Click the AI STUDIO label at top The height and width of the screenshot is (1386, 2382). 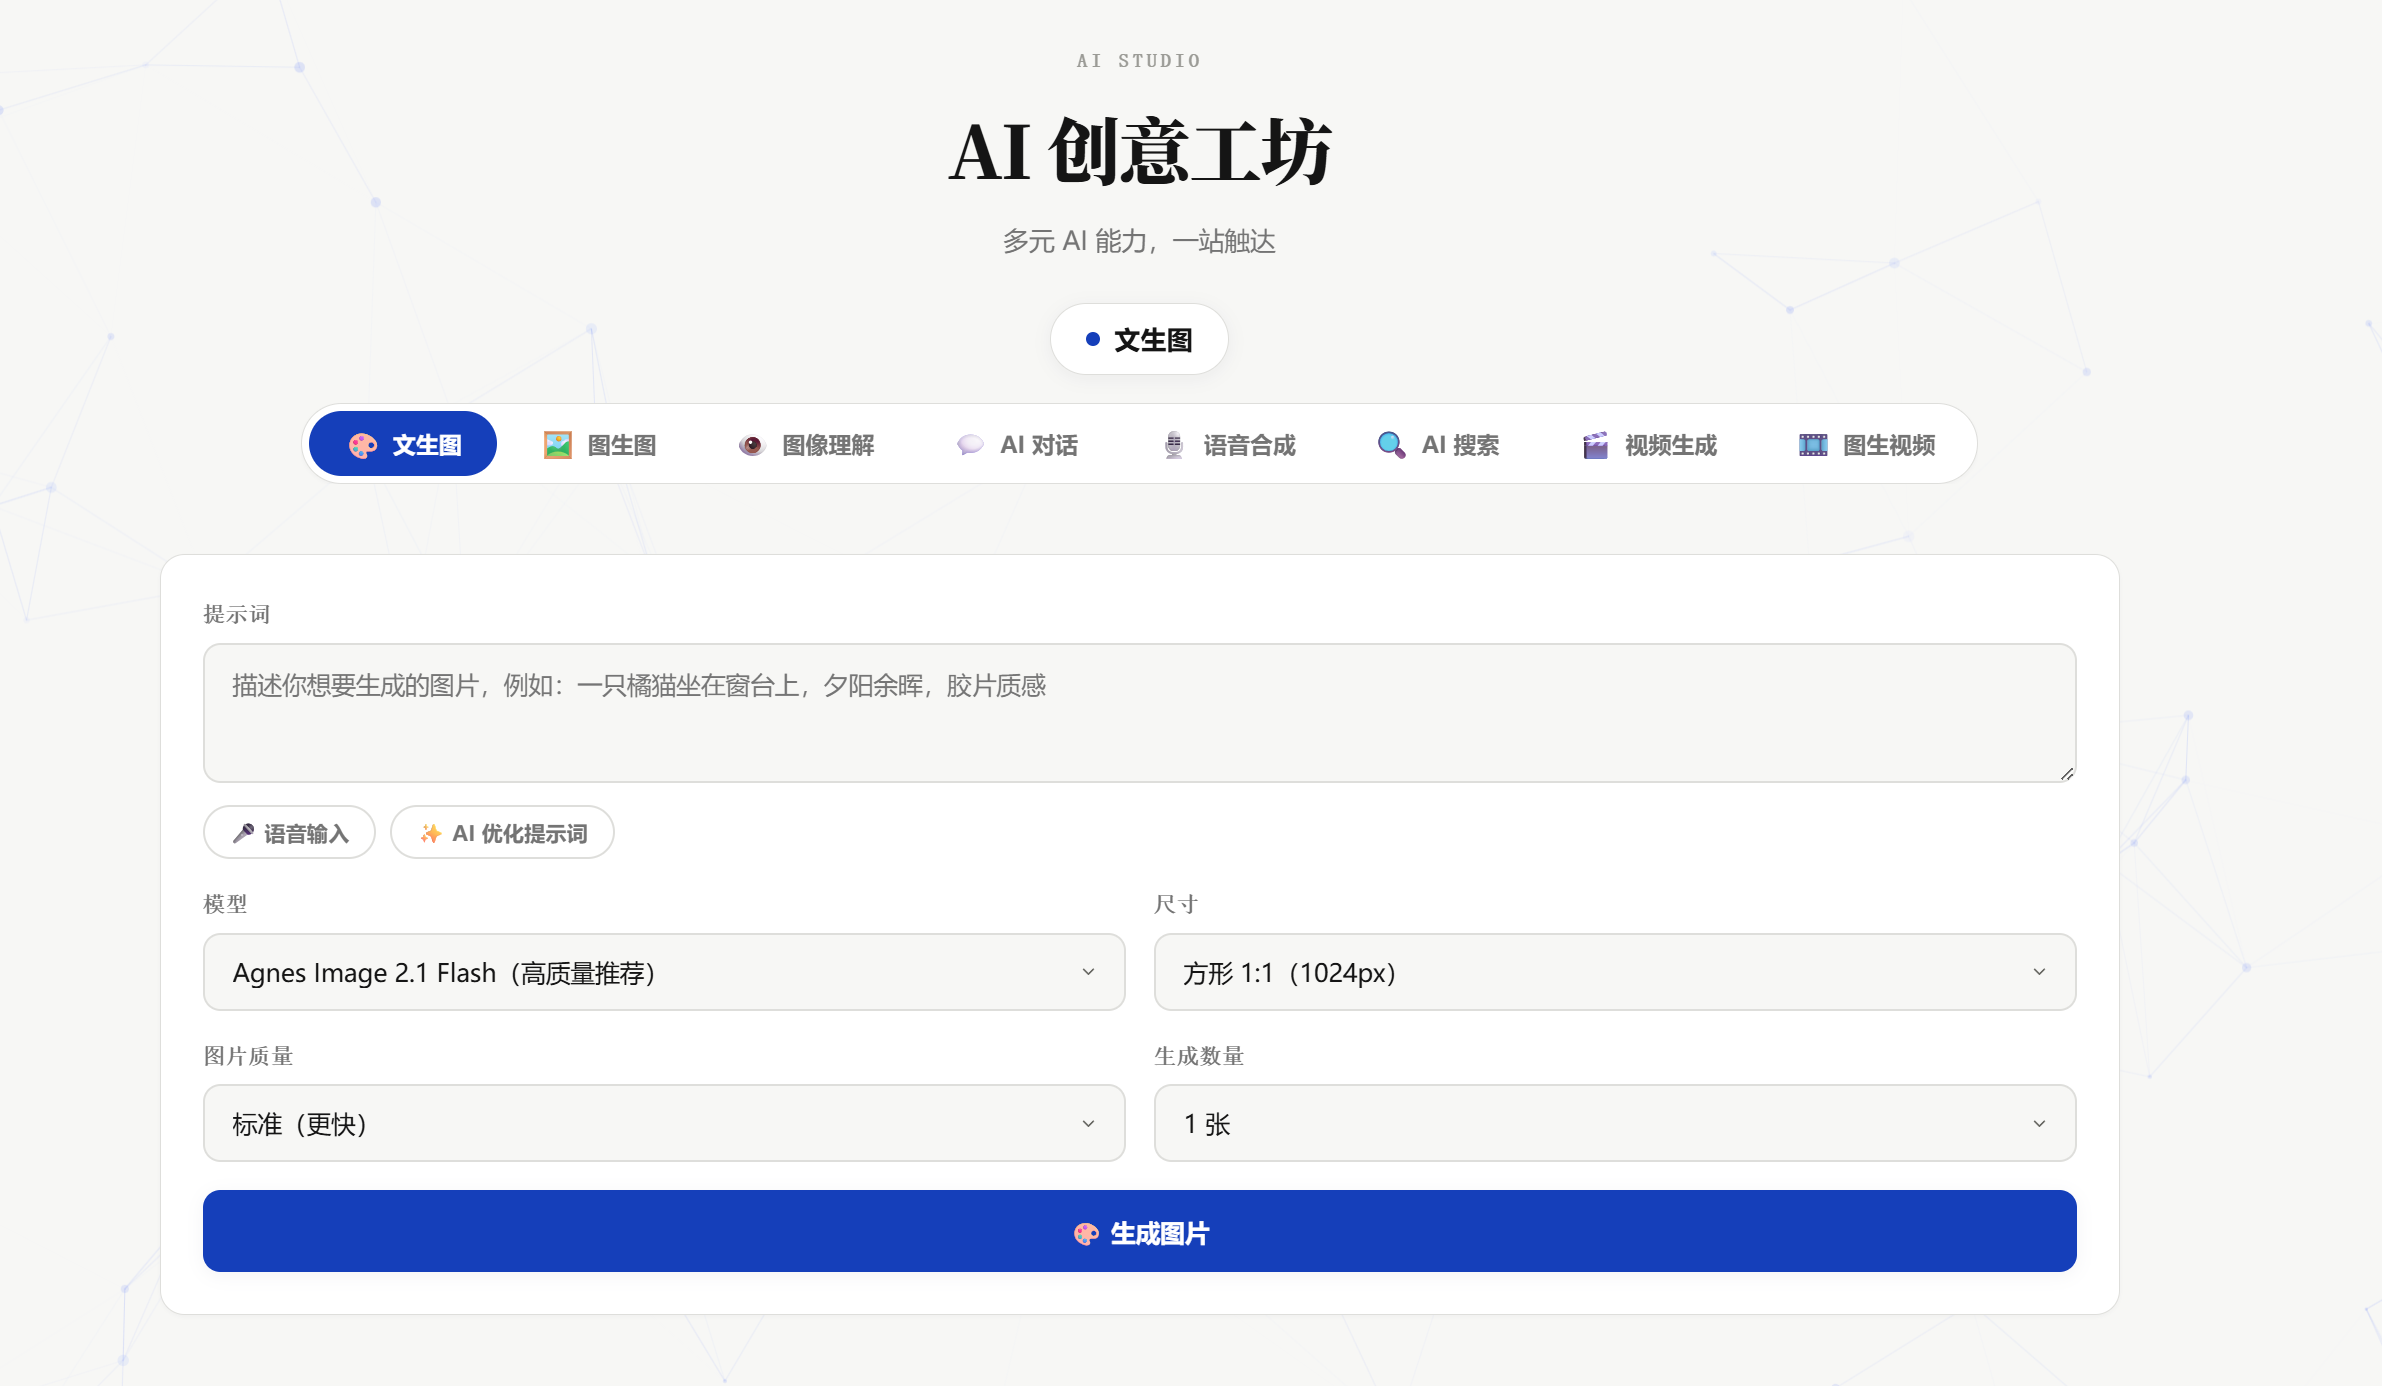coord(1139,61)
